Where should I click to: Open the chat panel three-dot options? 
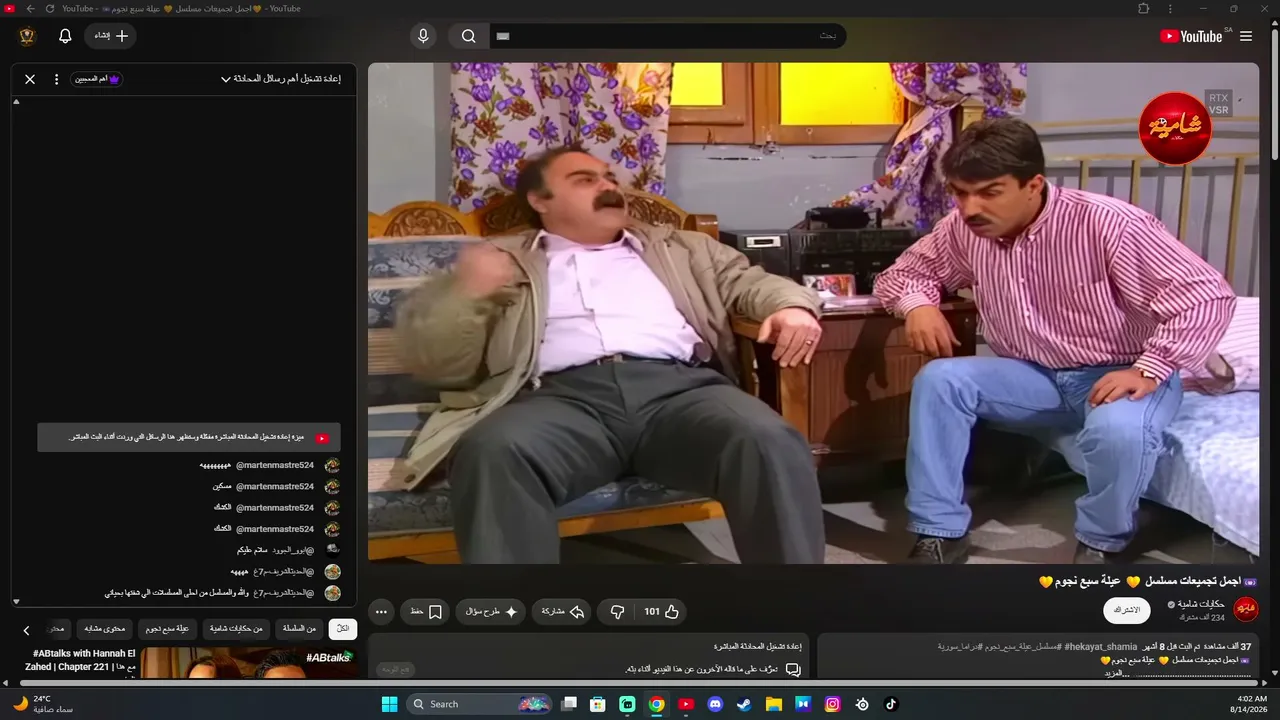[56, 79]
